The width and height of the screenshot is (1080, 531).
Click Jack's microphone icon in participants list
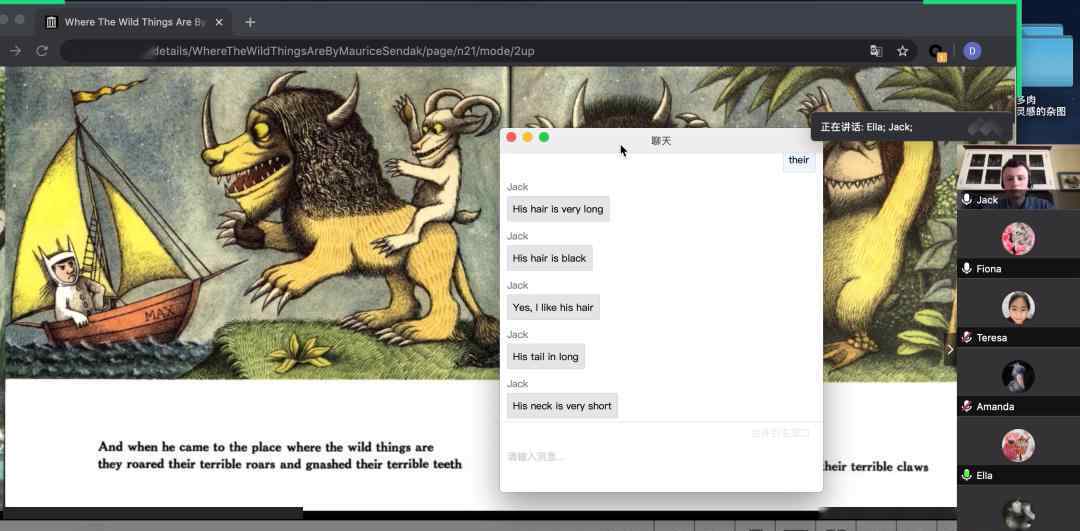tap(967, 200)
